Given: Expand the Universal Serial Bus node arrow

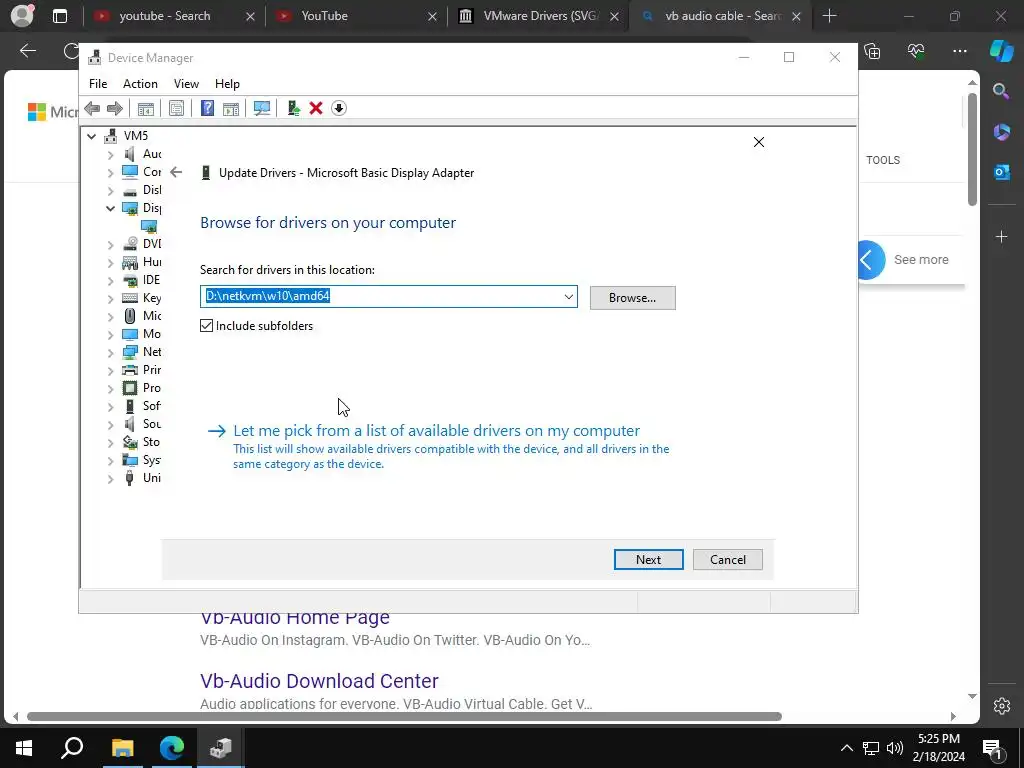Looking at the screenshot, I should pos(110,479).
